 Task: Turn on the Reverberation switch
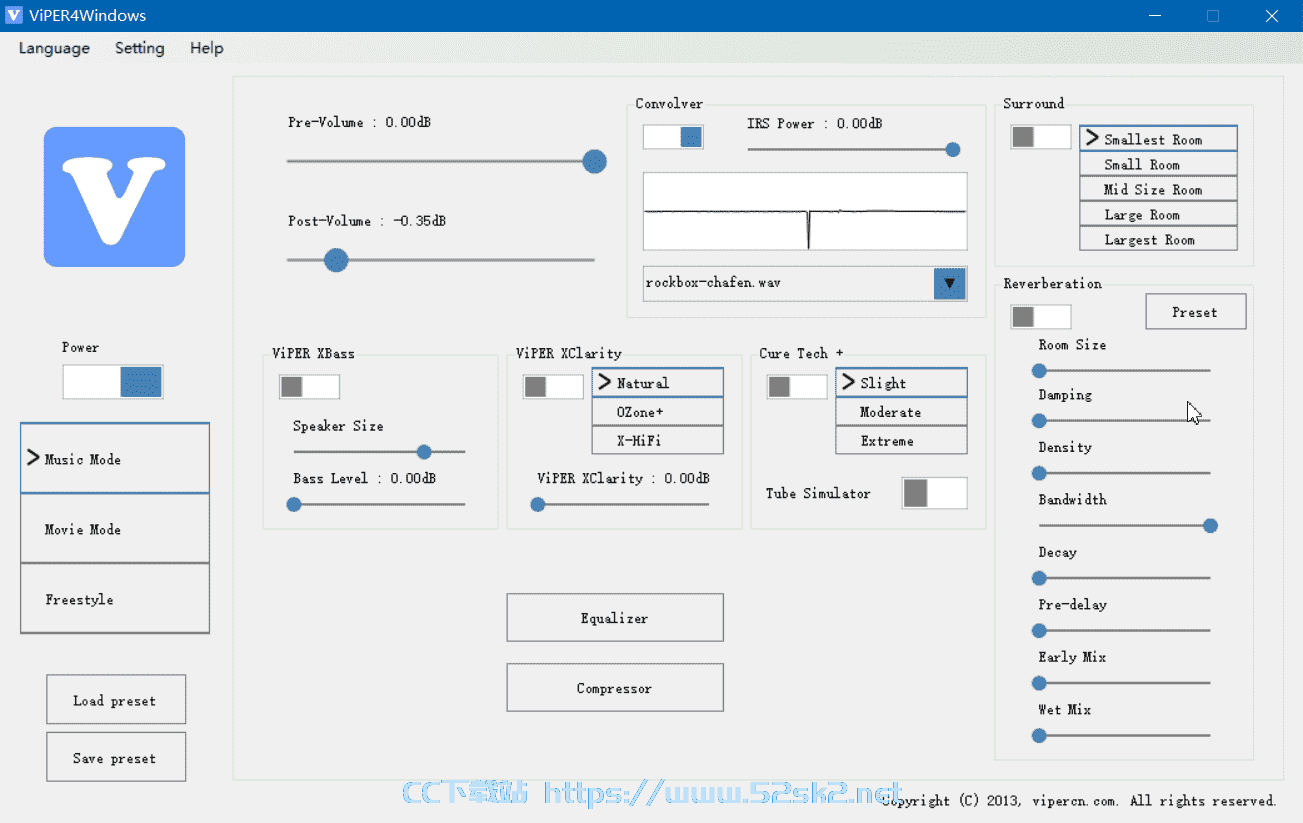coord(1041,317)
